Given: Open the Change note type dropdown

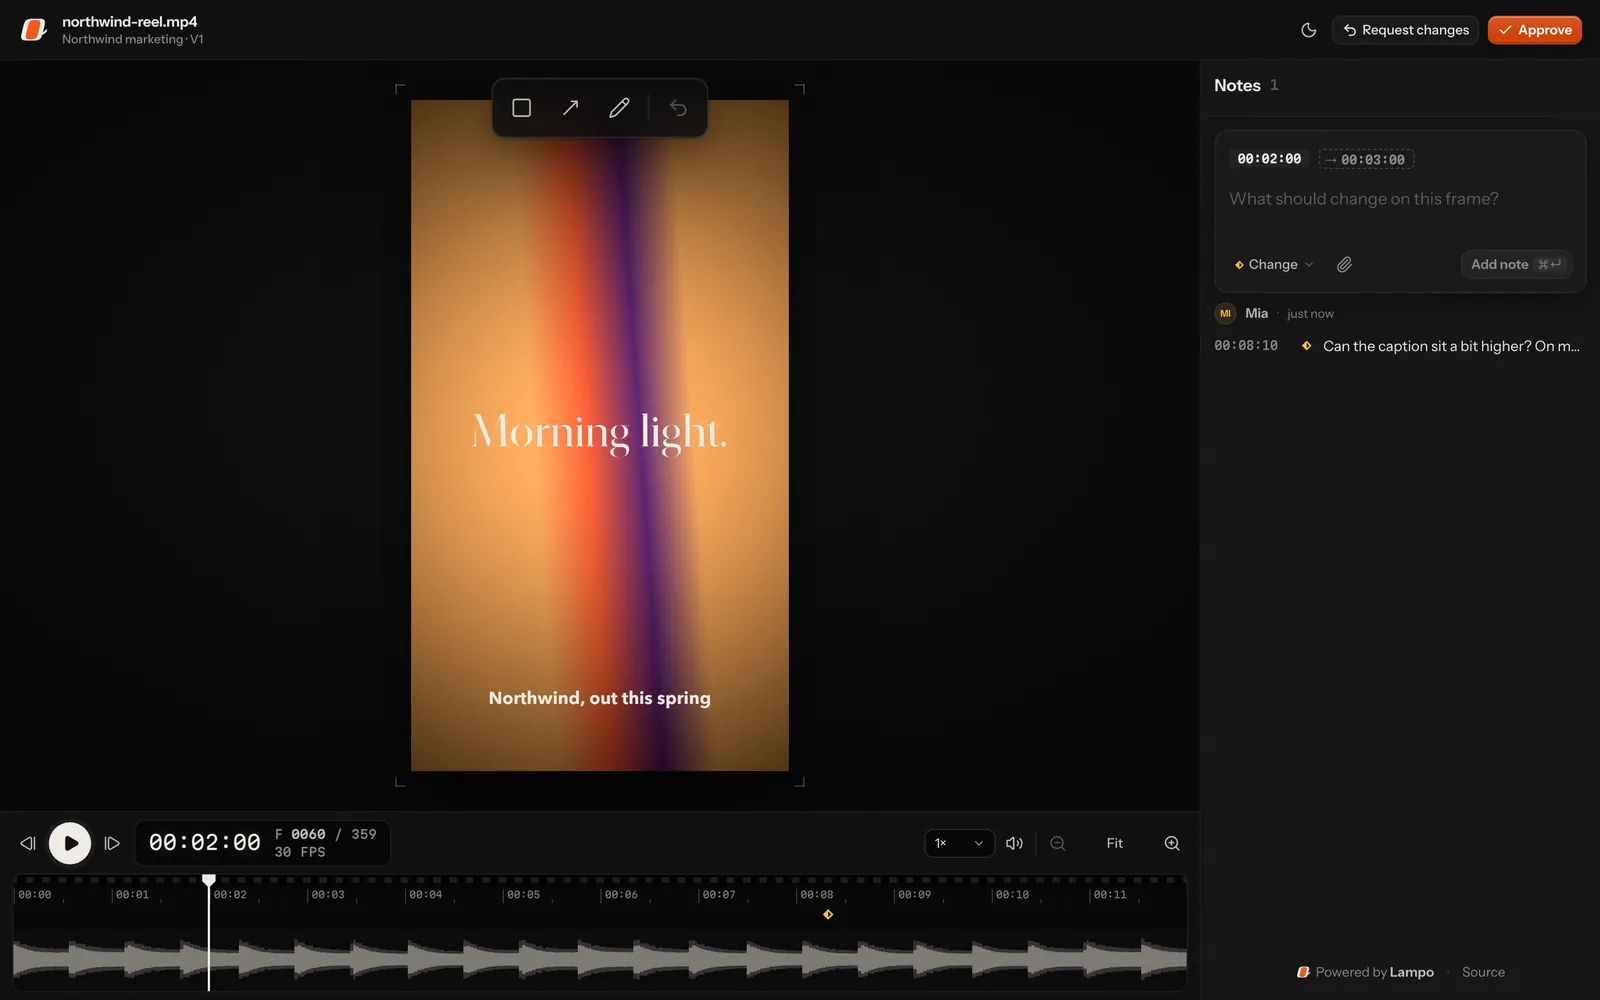Looking at the screenshot, I should tap(1274, 264).
